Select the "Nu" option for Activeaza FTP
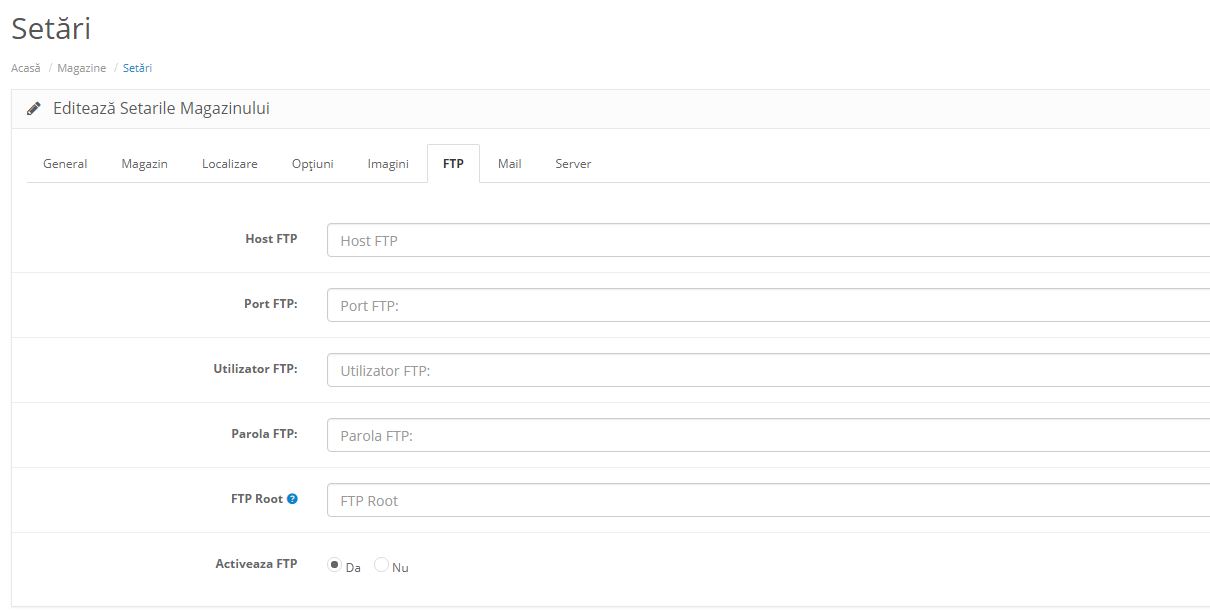Screen dimensions: 1210x612 click(x=381, y=565)
